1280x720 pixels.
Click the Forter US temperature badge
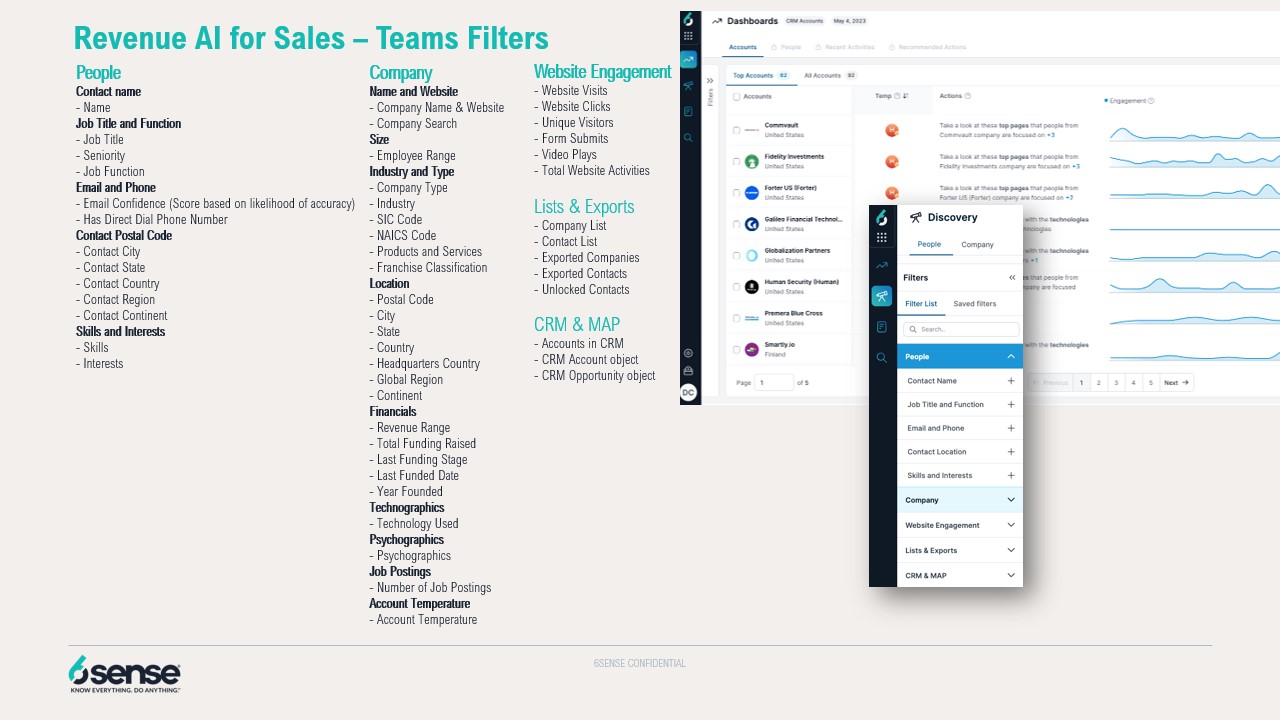coord(892,192)
